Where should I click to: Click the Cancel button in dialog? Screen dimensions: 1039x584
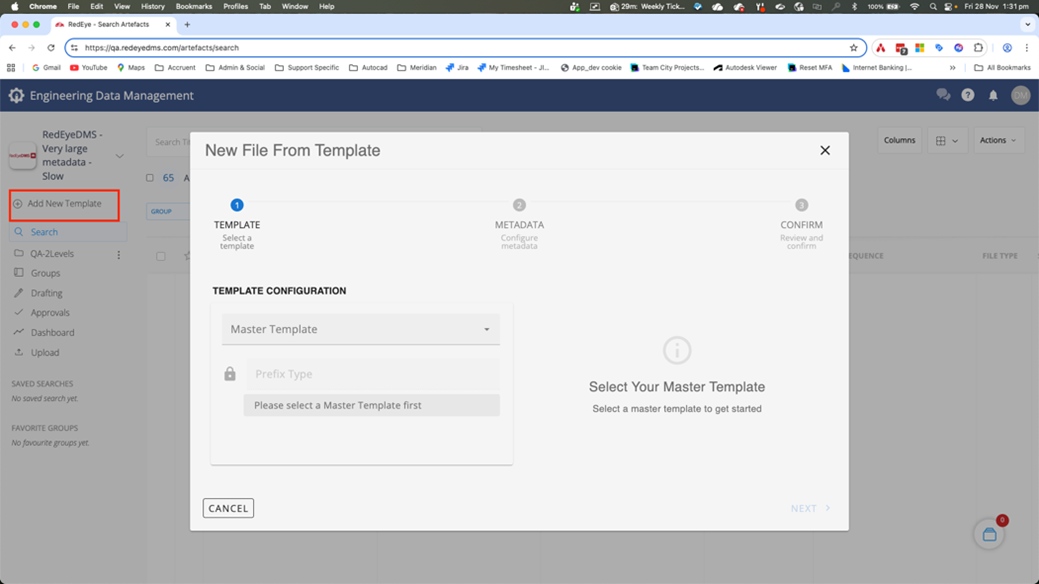228,508
